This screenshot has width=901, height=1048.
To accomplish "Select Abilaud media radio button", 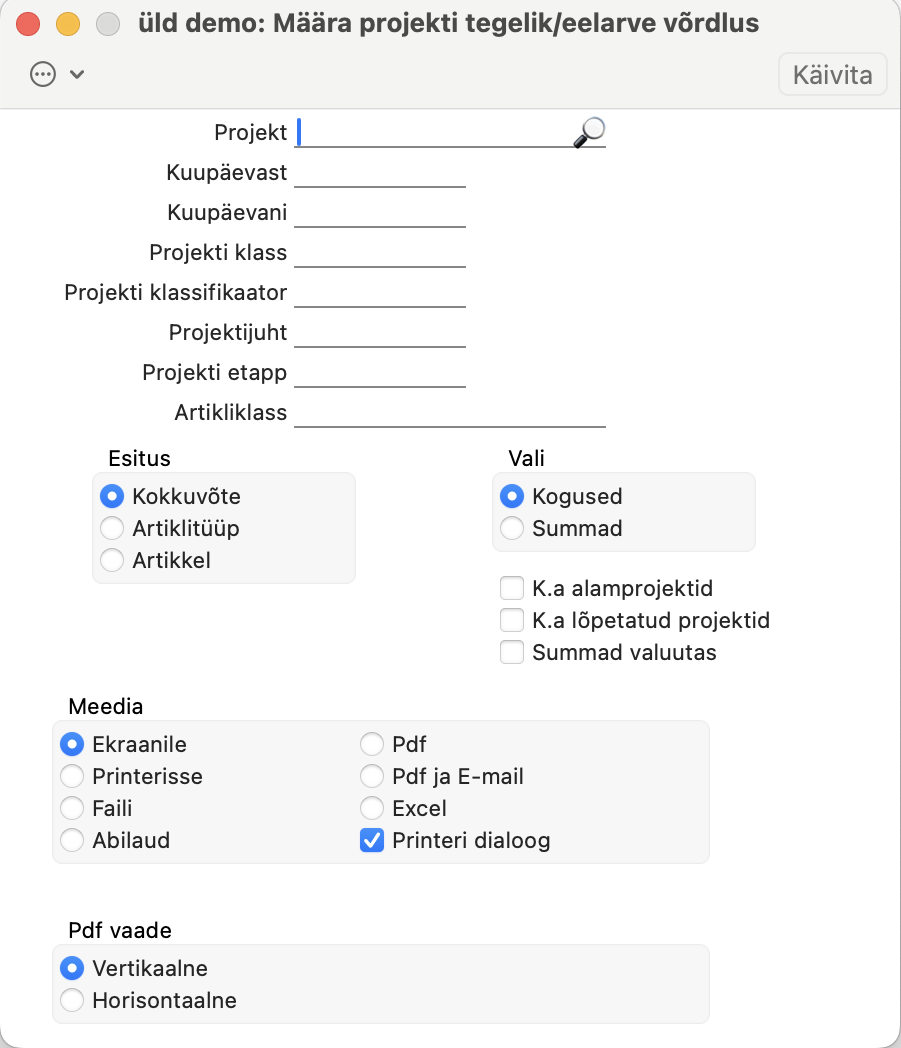I will pos(72,841).
